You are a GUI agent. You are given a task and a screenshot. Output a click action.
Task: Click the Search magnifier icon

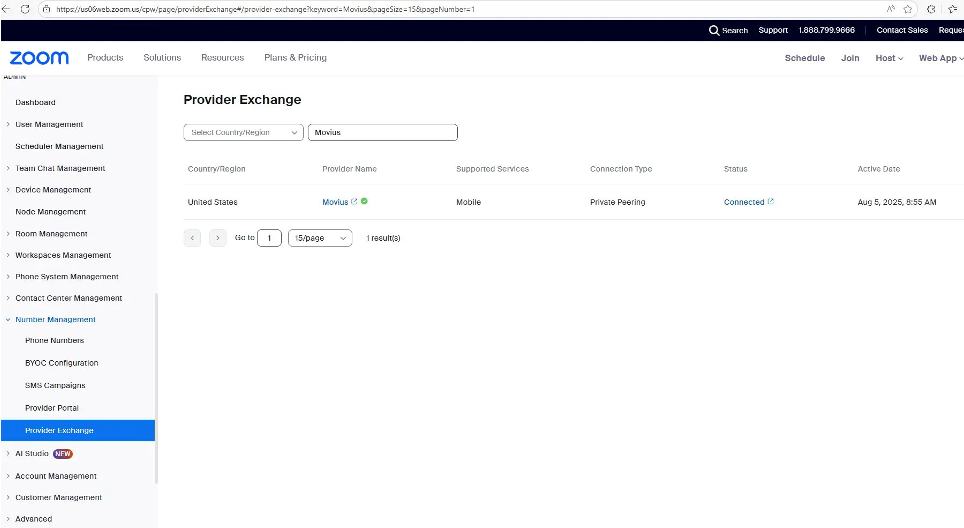tap(714, 30)
